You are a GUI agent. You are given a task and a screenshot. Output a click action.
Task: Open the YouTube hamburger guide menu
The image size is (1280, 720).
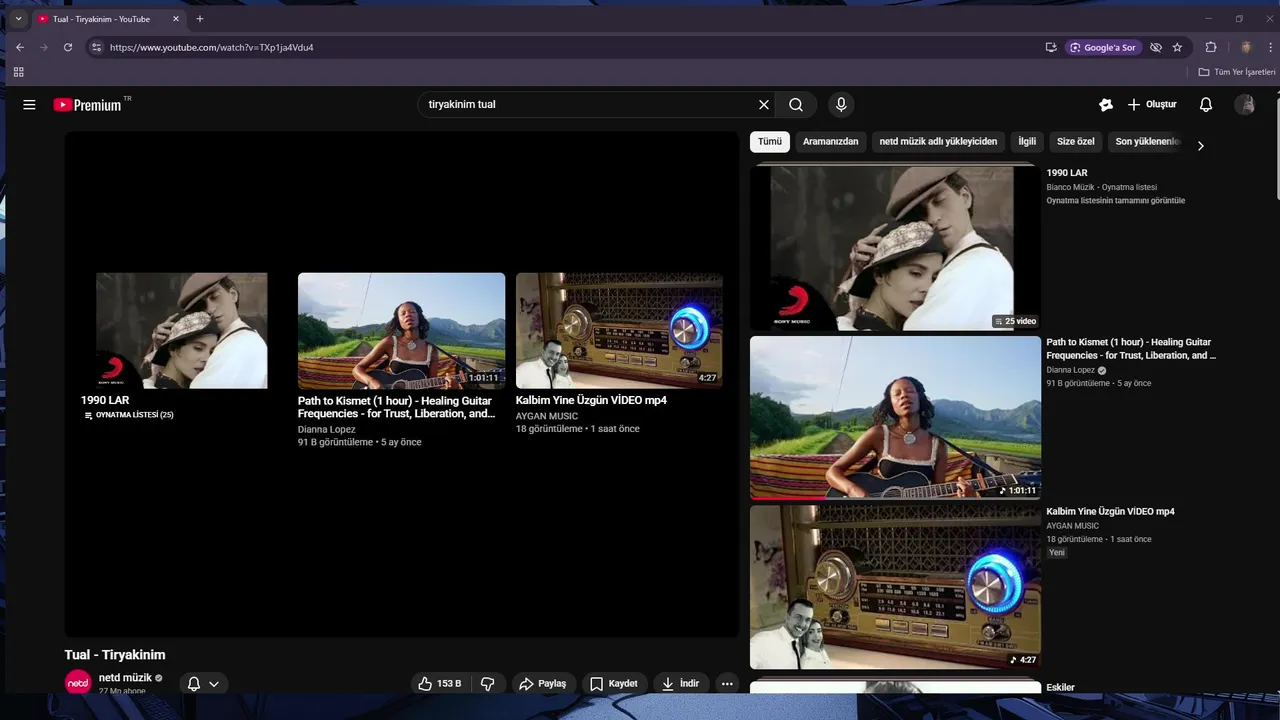pos(29,104)
